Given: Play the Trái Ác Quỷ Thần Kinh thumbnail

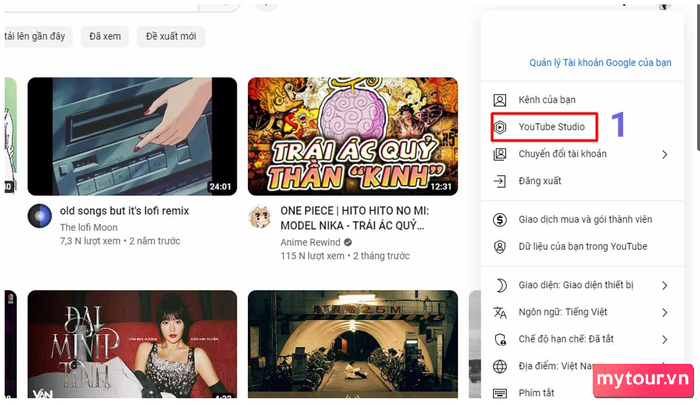Looking at the screenshot, I should point(353,137).
